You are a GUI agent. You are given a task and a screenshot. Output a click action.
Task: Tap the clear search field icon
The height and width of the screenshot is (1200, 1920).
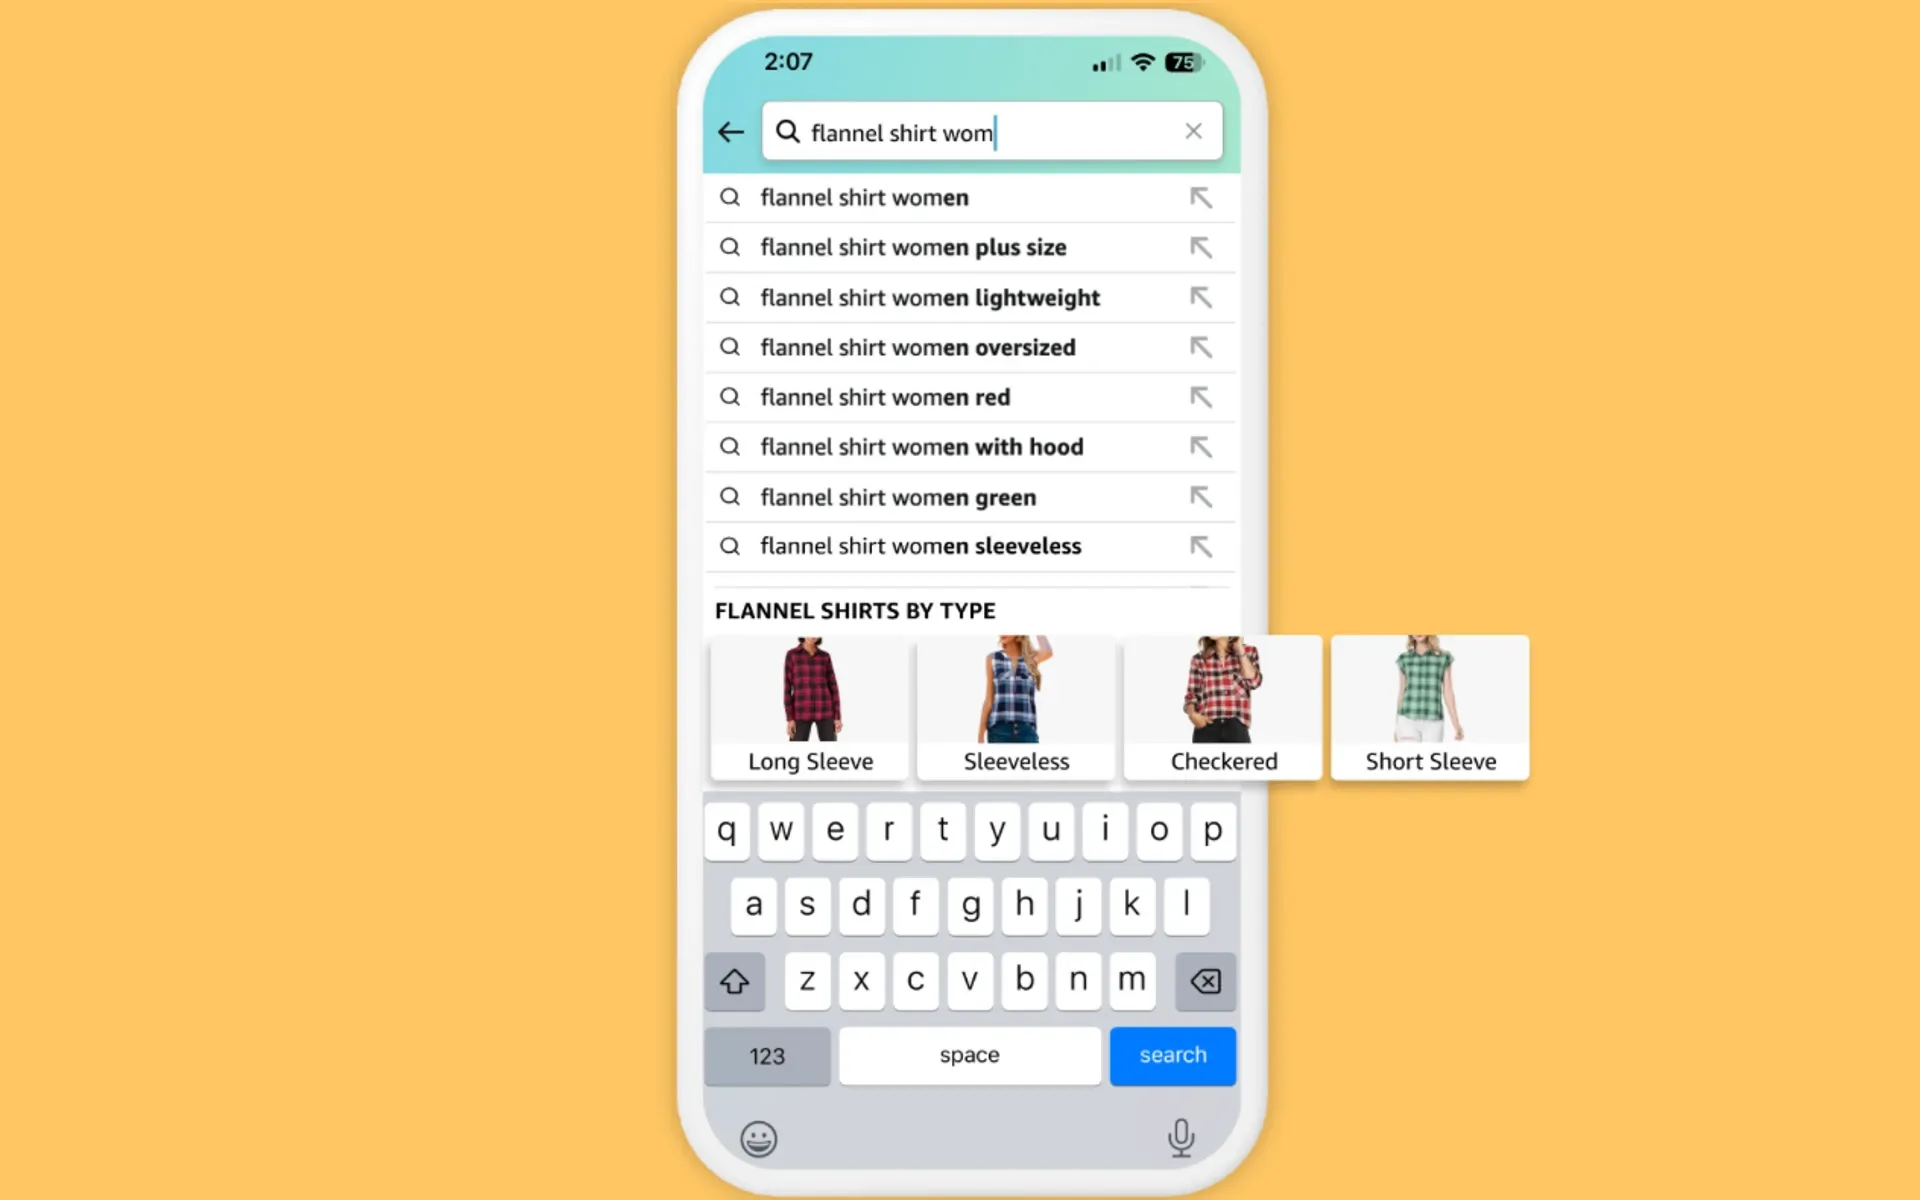[1193, 131]
